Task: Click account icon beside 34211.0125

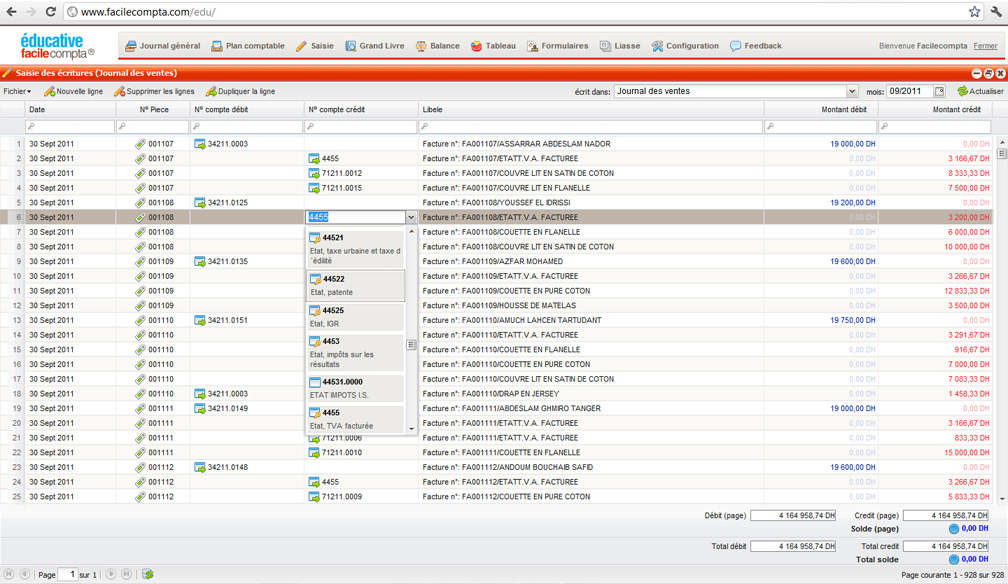Action: 200,203
